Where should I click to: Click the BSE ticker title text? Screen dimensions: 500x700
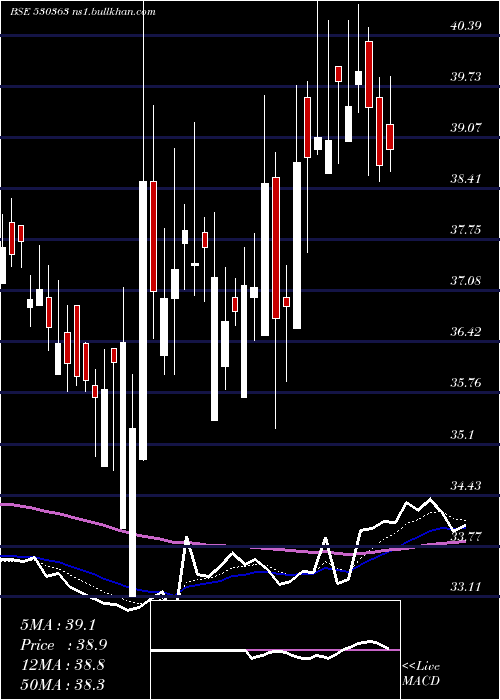tap(83, 12)
